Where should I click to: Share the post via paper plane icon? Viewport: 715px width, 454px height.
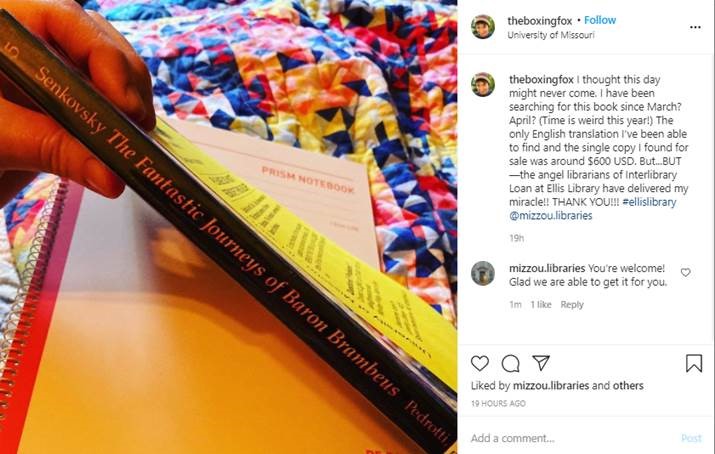[541, 363]
